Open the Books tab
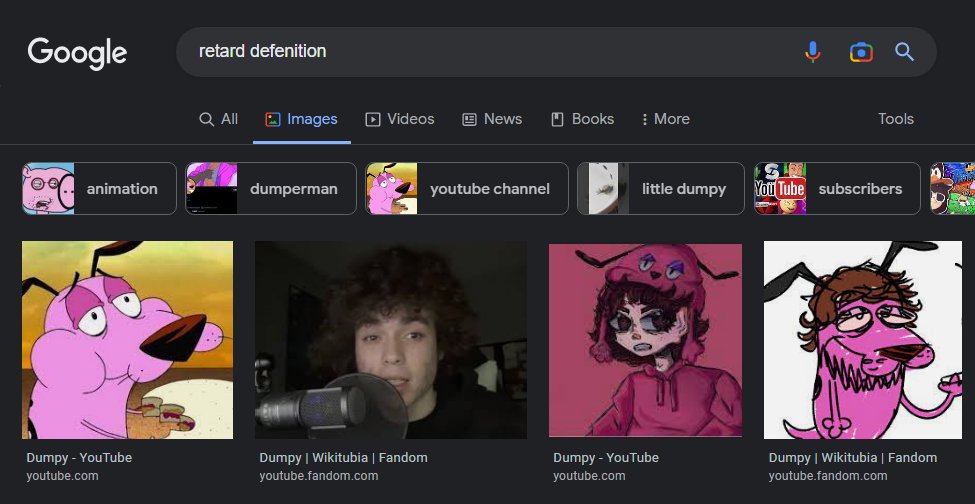Image resolution: width=975 pixels, height=504 pixels. [583, 119]
